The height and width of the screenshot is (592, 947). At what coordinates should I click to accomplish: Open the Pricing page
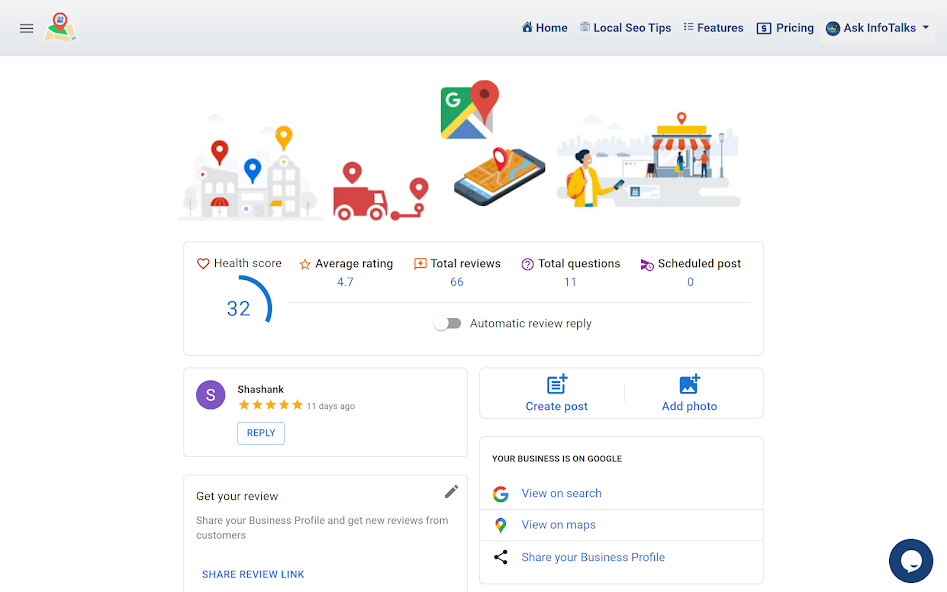point(785,28)
